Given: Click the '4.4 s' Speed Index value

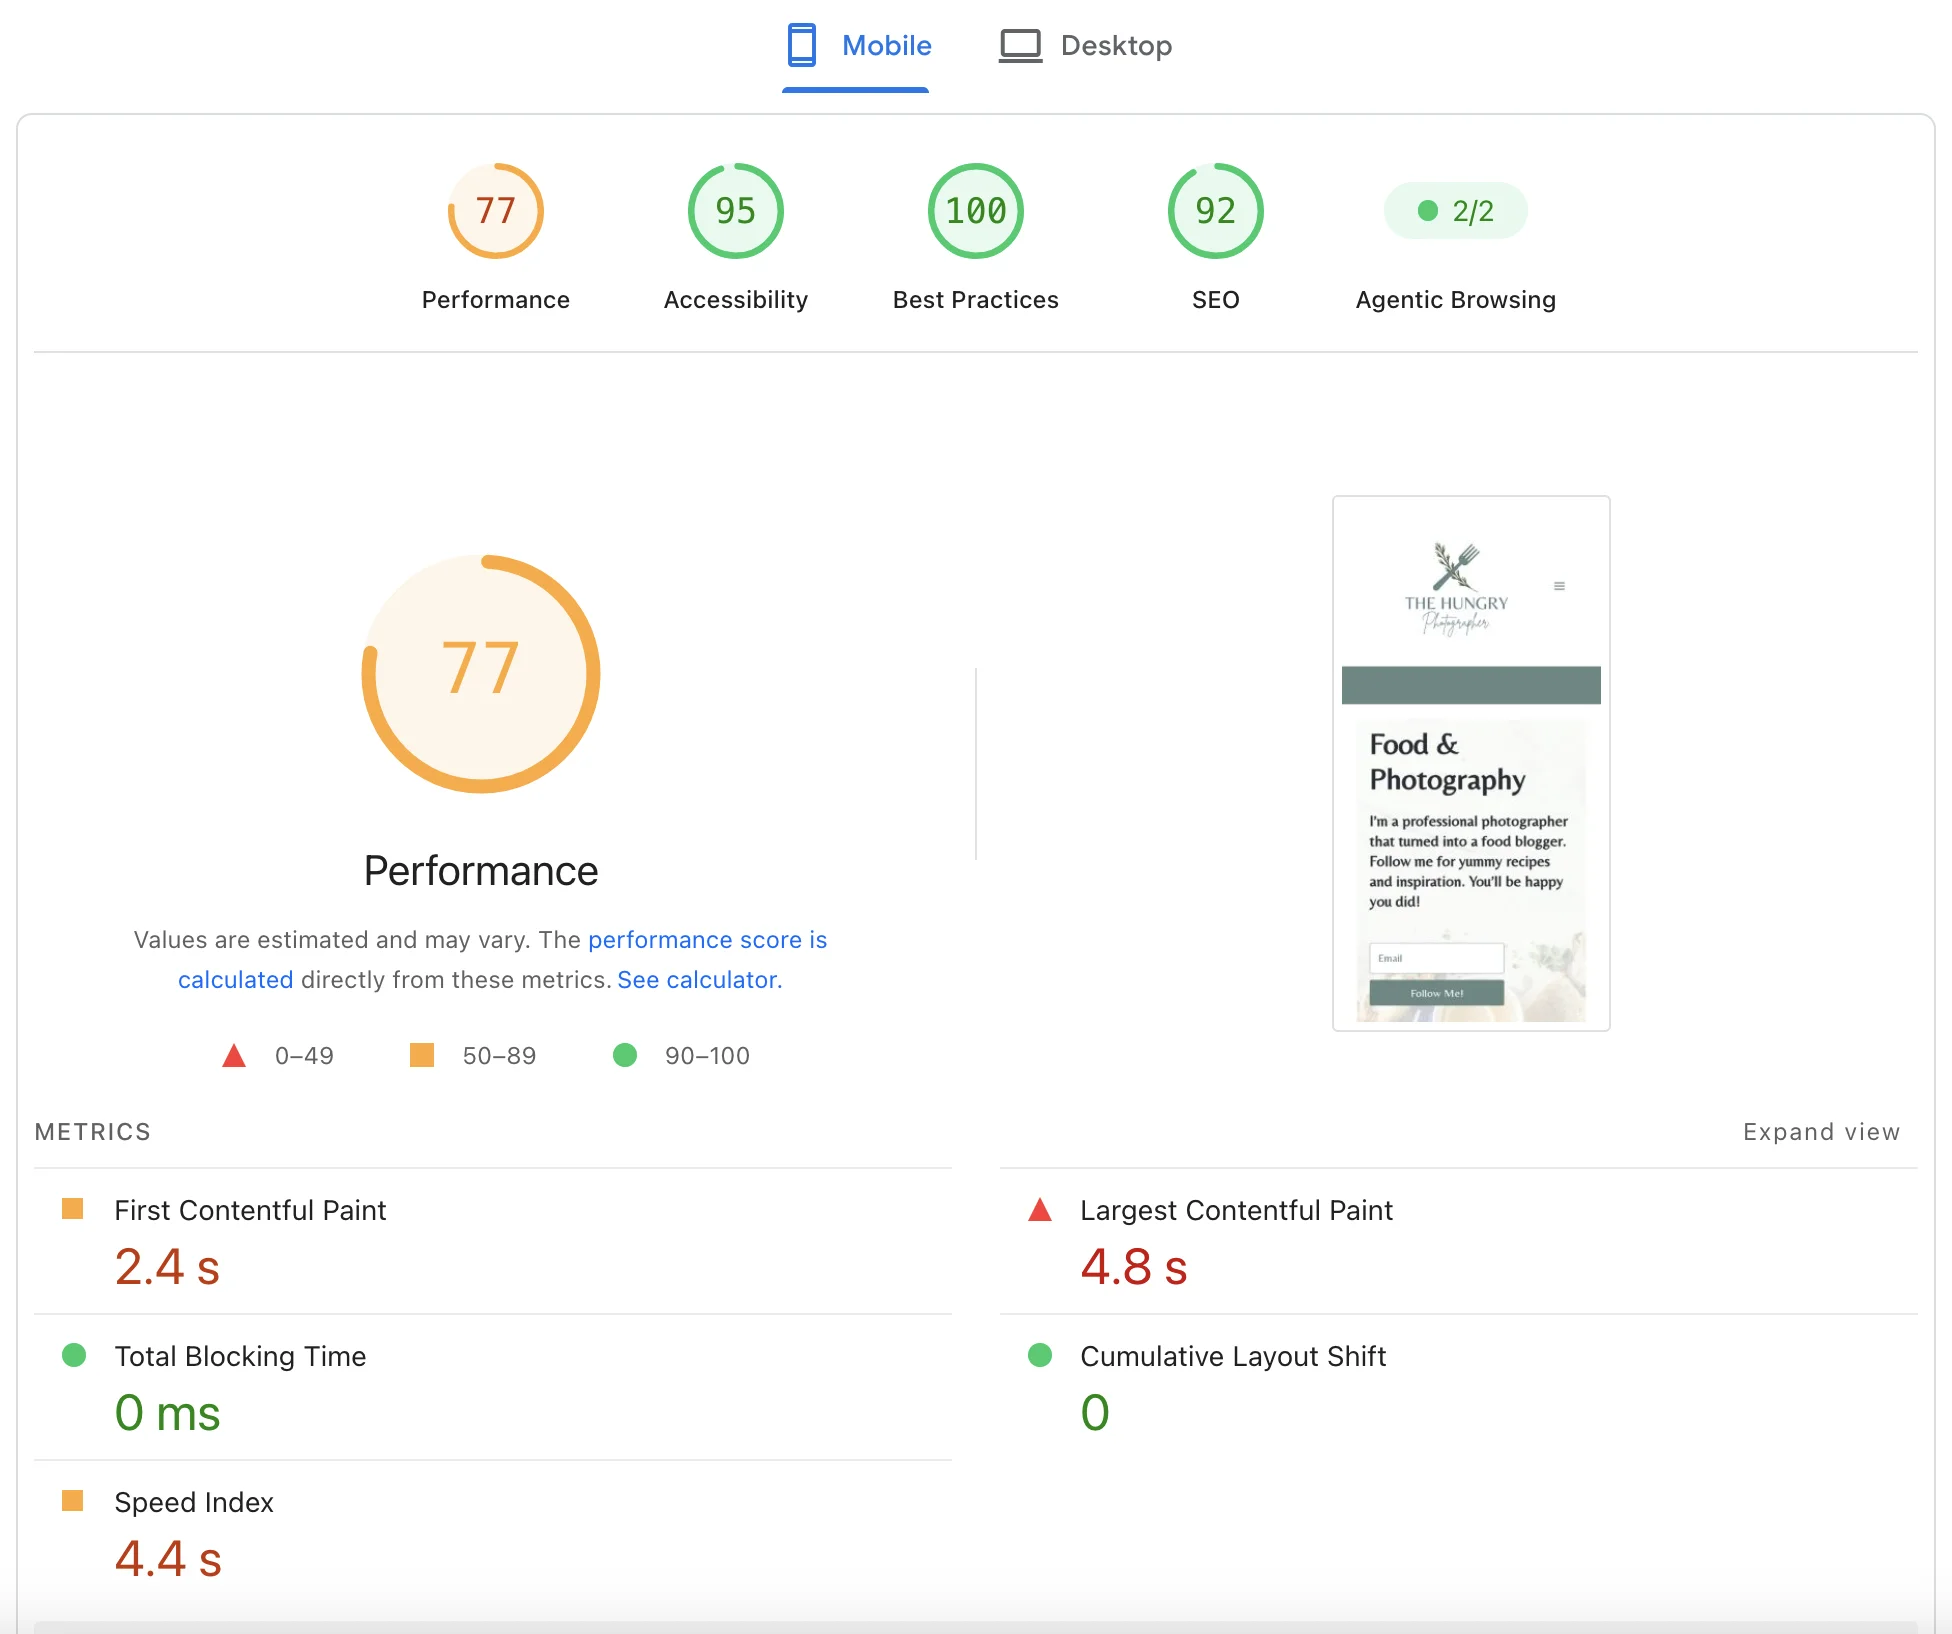Looking at the screenshot, I should click(x=168, y=1559).
